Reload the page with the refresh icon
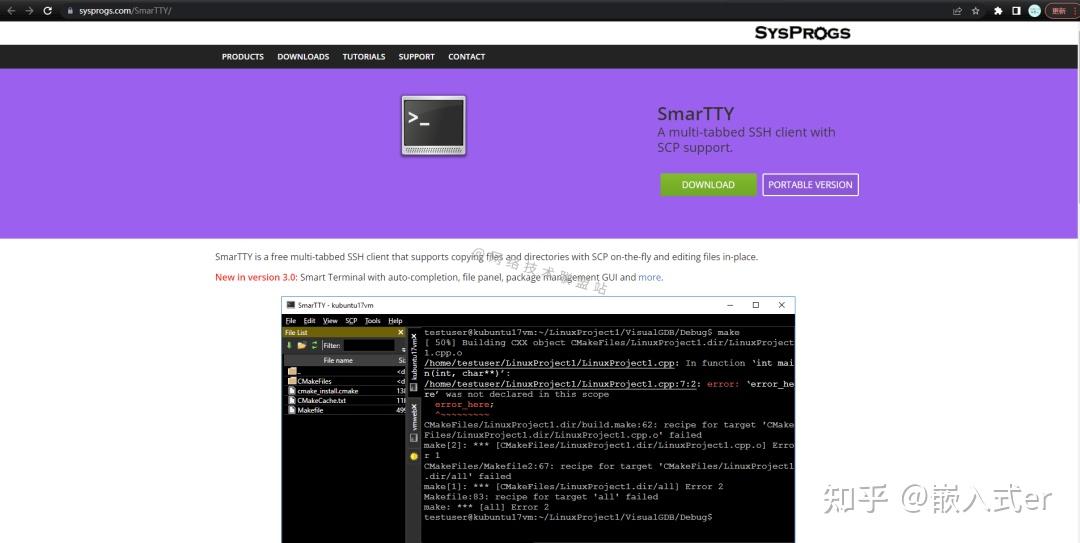1080x543 pixels. click(48, 11)
